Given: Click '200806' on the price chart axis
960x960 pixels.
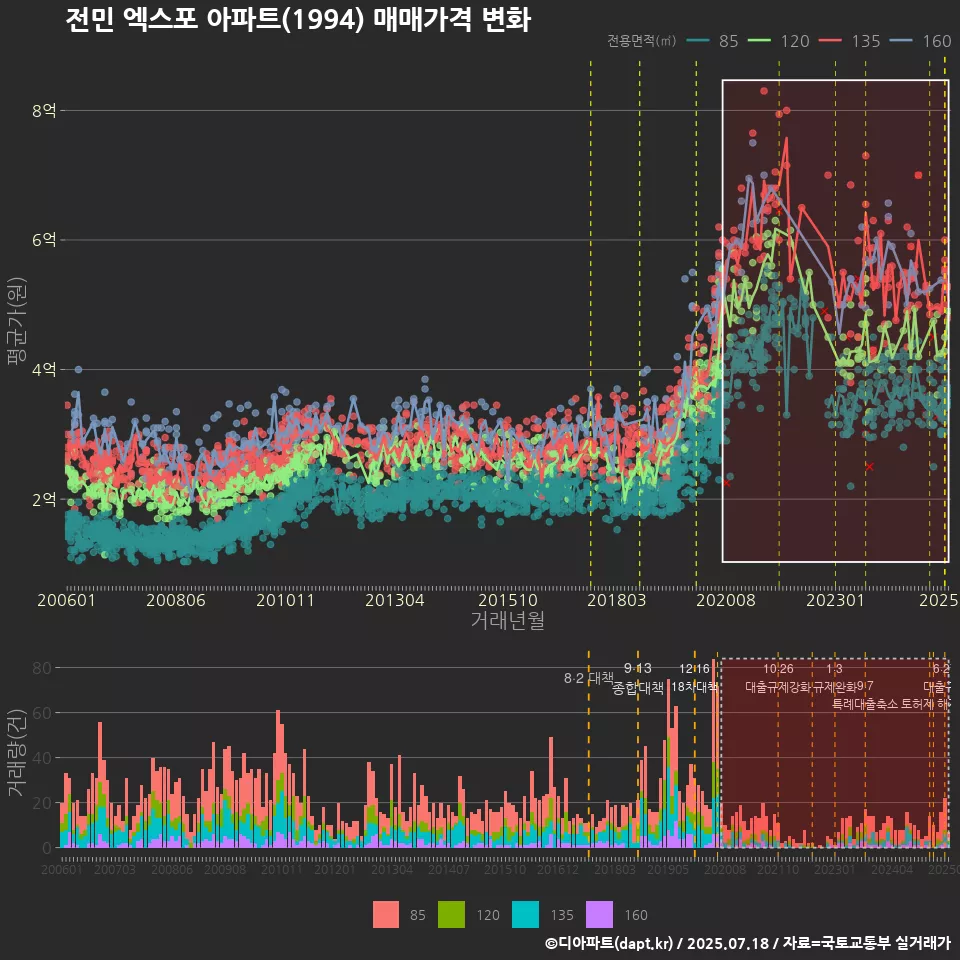Looking at the screenshot, I should (x=176, y=600).
